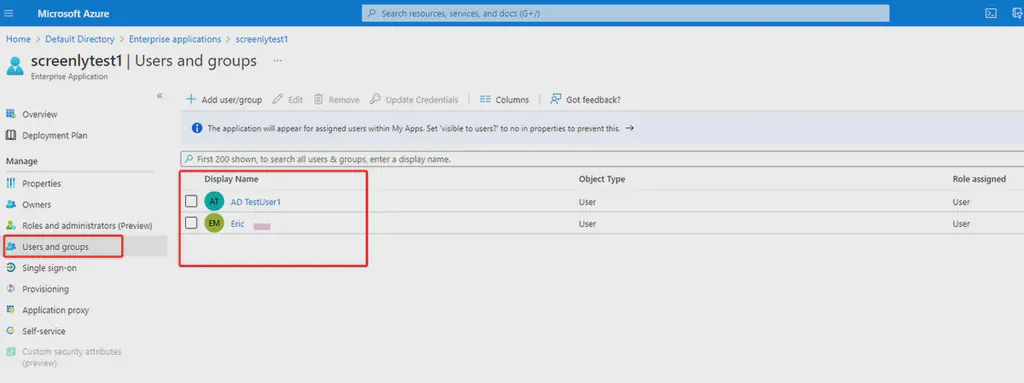The width and height of the screenshot is (1024, 383).
Task: Click the Columns button
Action: pos(504,99)
